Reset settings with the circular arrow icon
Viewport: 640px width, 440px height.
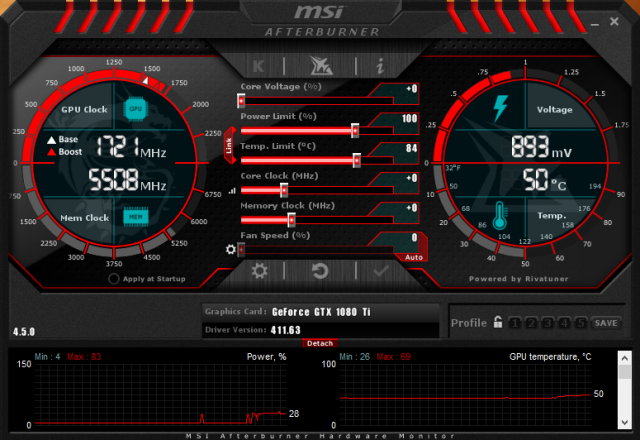click(320, 271)
